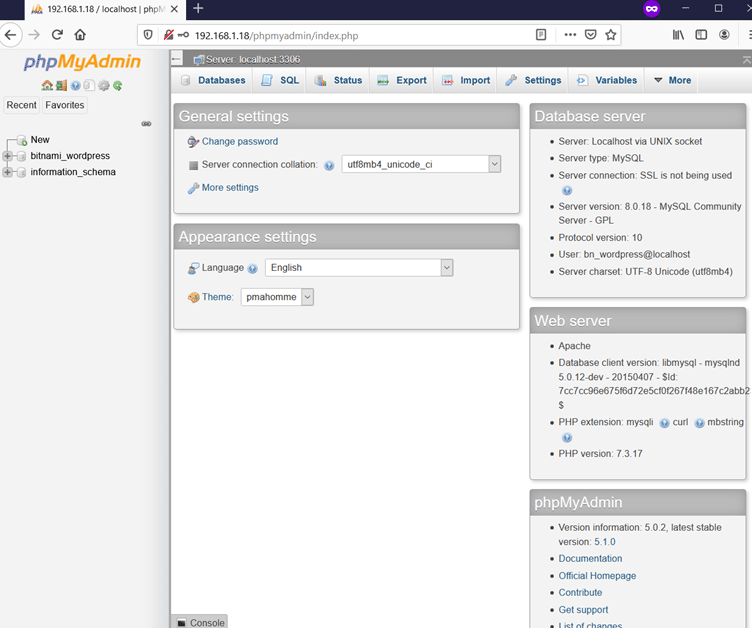Click the Change password link

coord(240,142)
